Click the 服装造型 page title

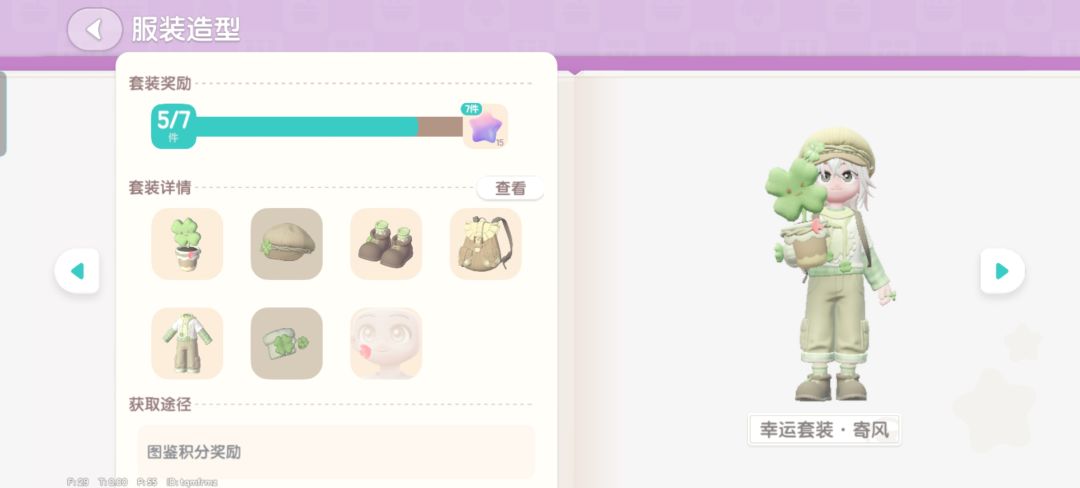(x=186, y=30)
